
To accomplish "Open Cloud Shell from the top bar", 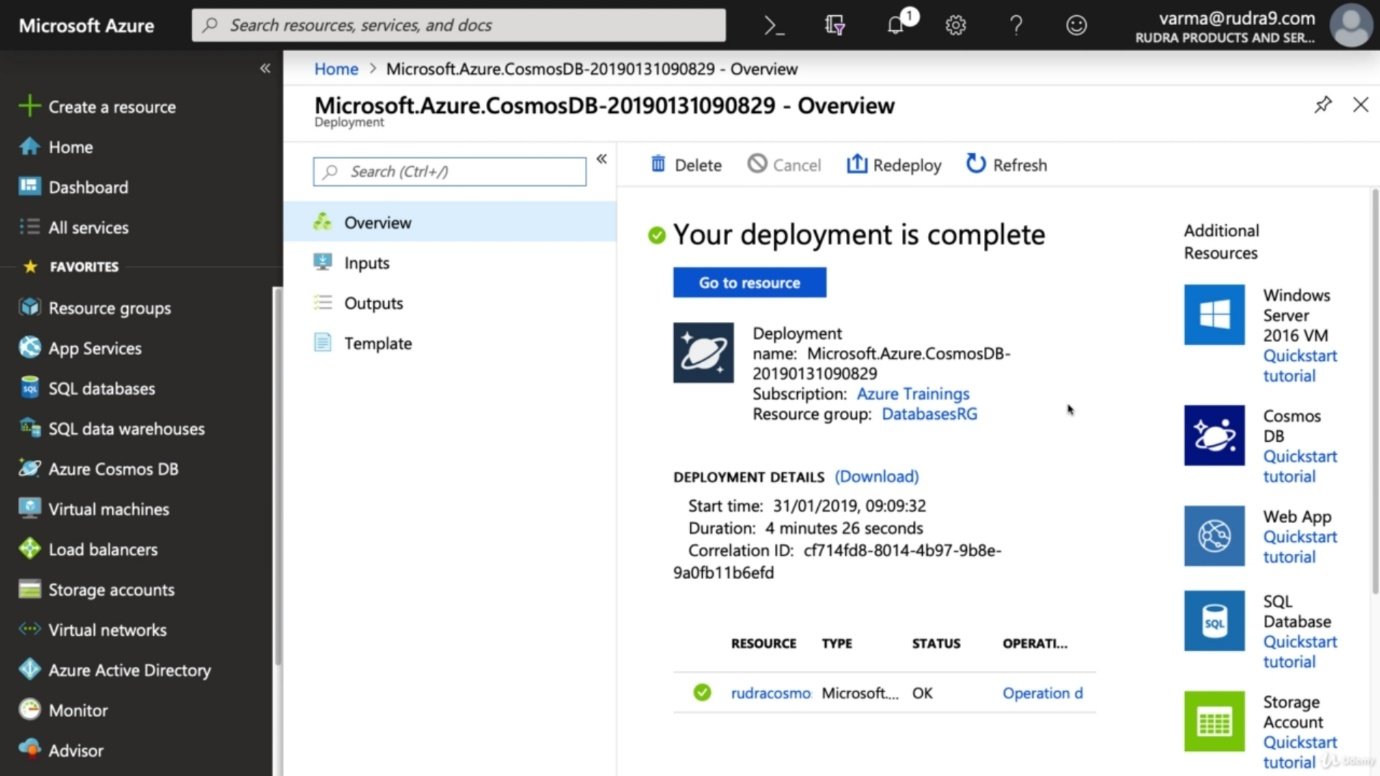I will (774, 26).
